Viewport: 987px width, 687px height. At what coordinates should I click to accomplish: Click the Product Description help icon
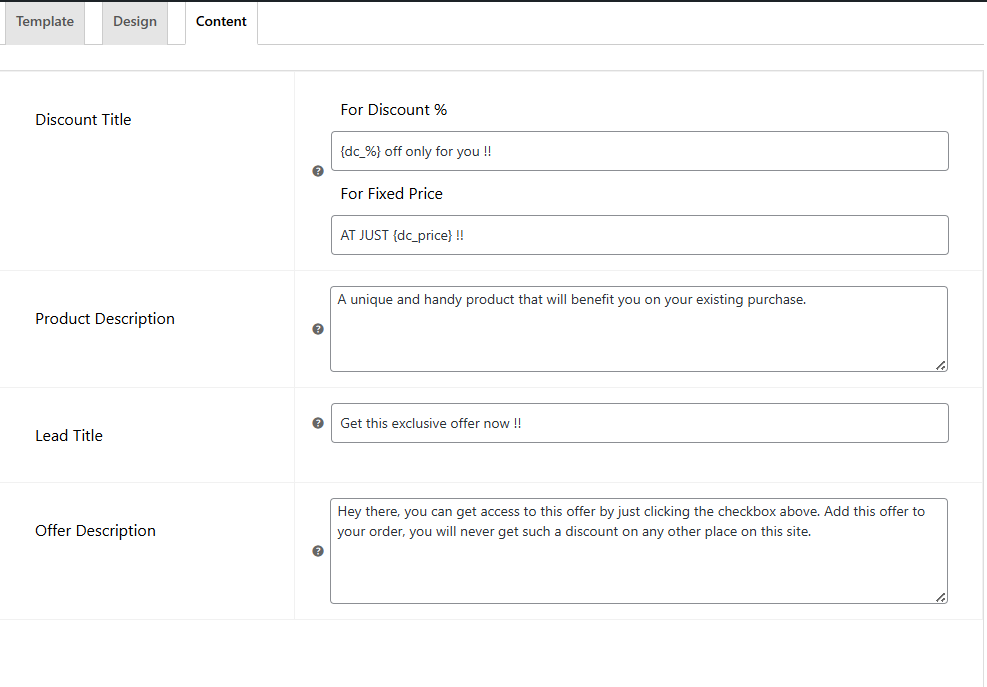pyautogui.click(x=318, y=329)
